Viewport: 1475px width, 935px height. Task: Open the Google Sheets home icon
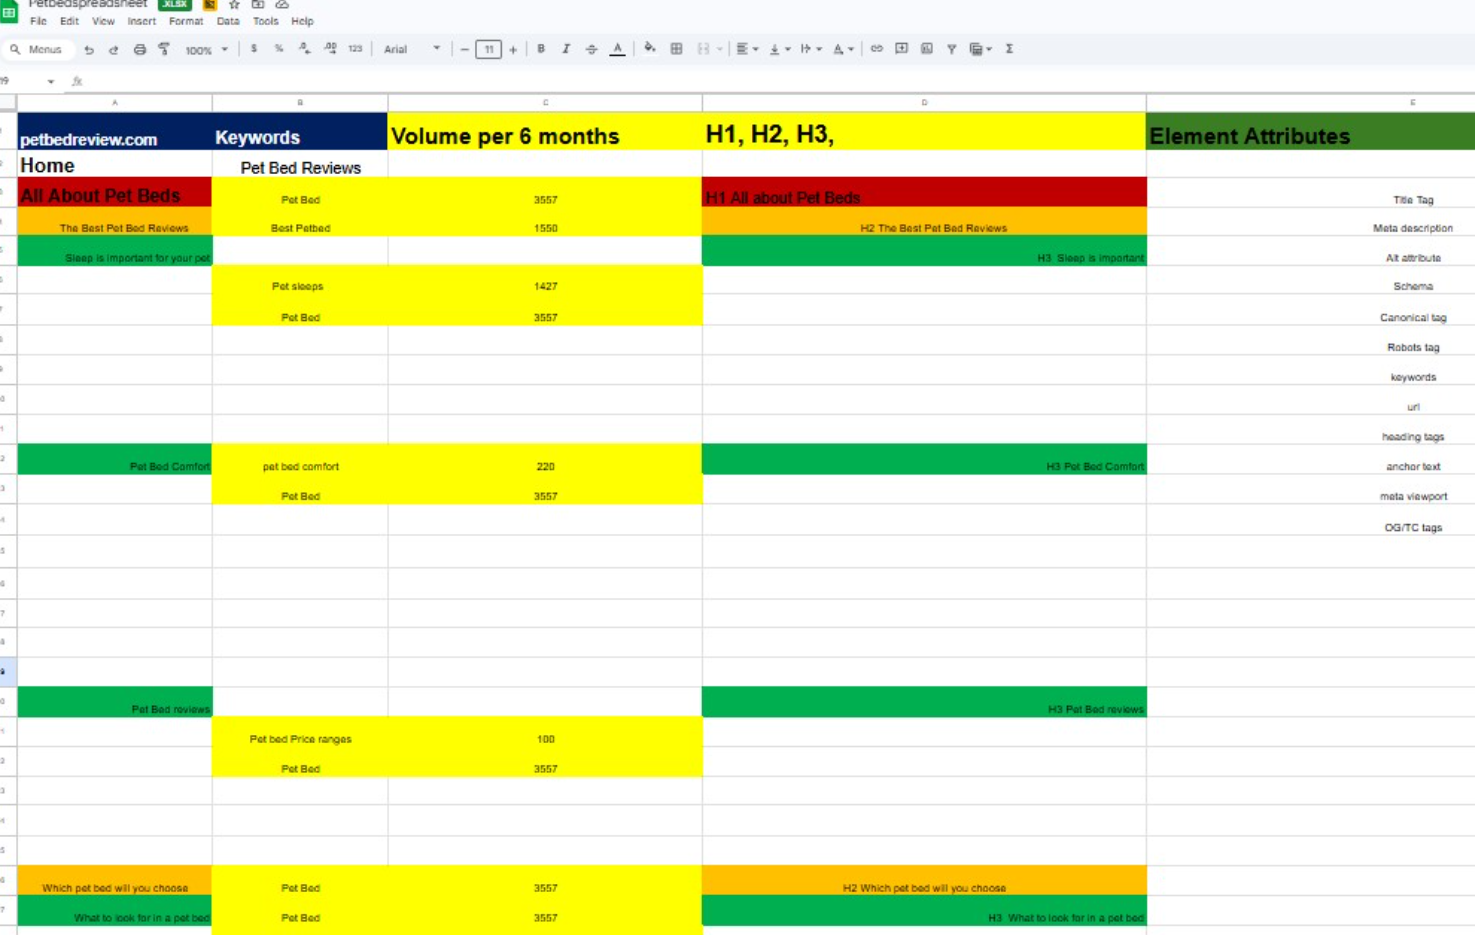pyautogui.click(x=10, y=10)
